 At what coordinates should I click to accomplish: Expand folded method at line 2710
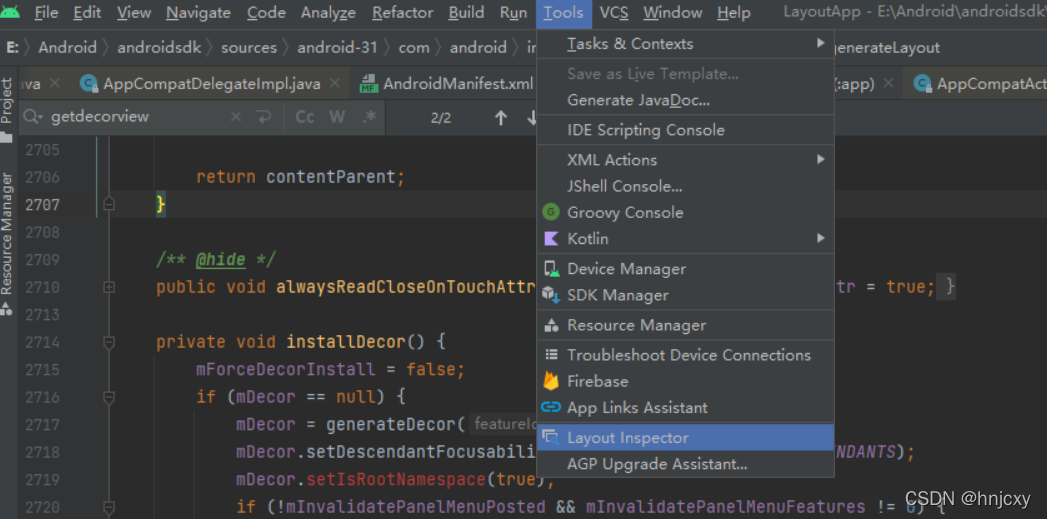110,287
